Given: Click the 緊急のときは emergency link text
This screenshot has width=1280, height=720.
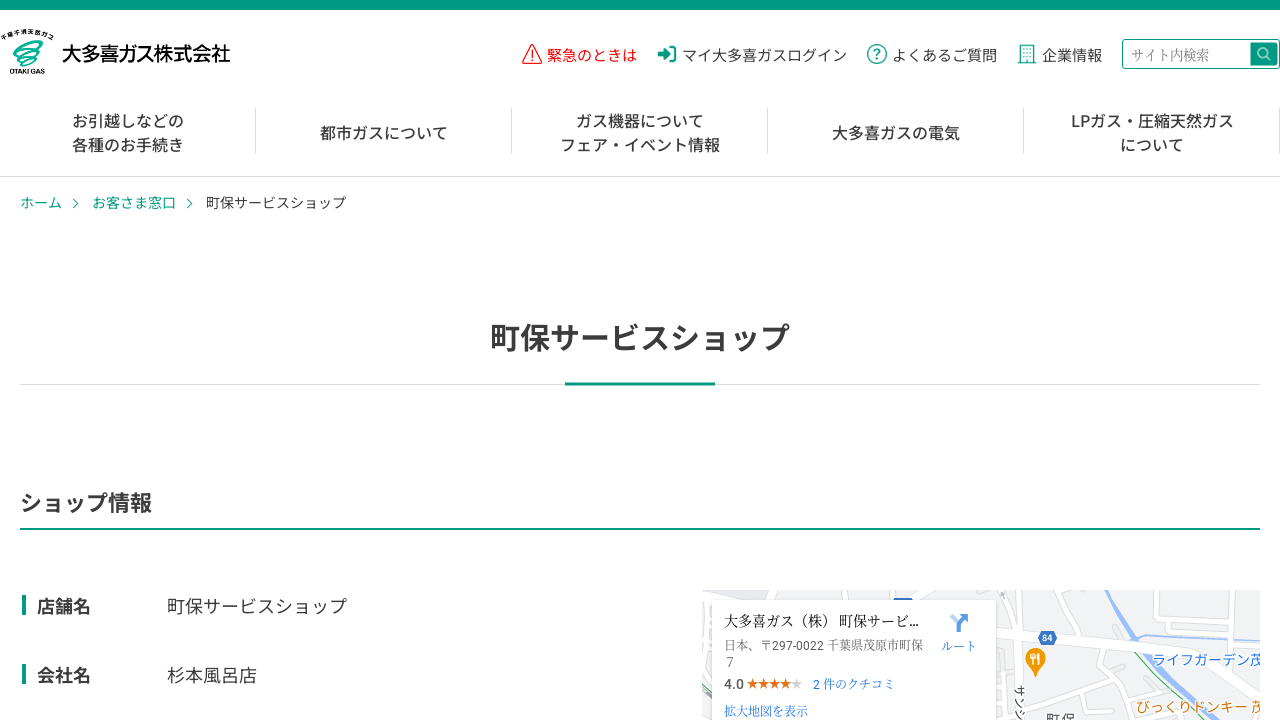Looking at the screenshot, I should (592, 55).
